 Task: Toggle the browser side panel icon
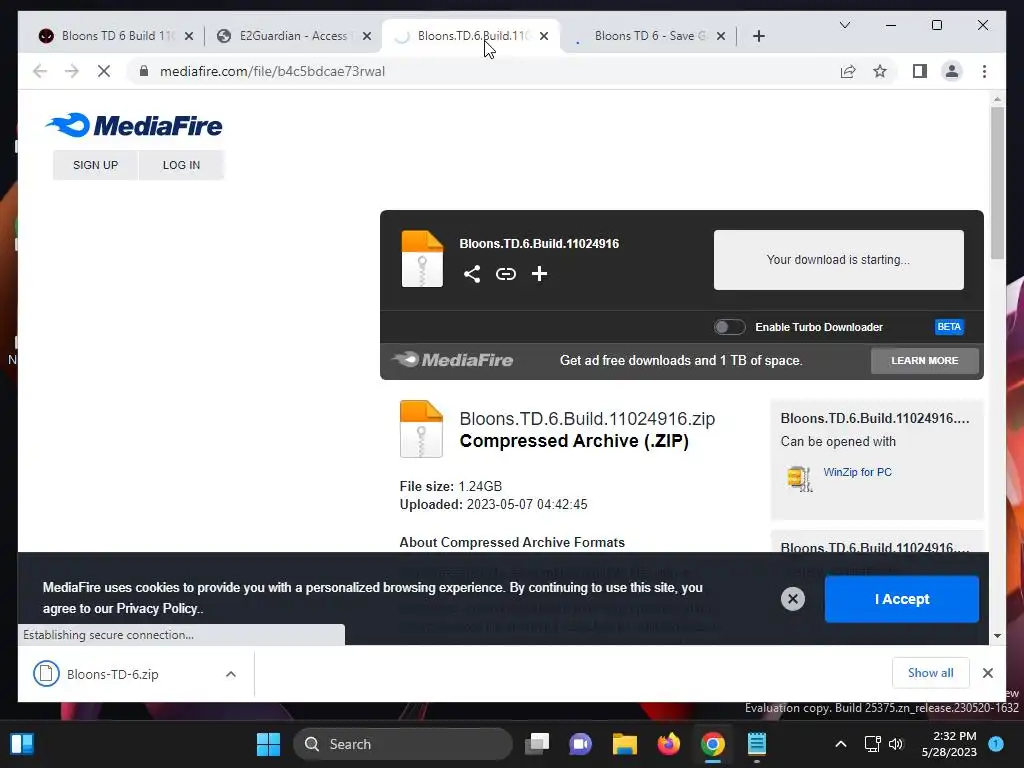tap(920, 71)
